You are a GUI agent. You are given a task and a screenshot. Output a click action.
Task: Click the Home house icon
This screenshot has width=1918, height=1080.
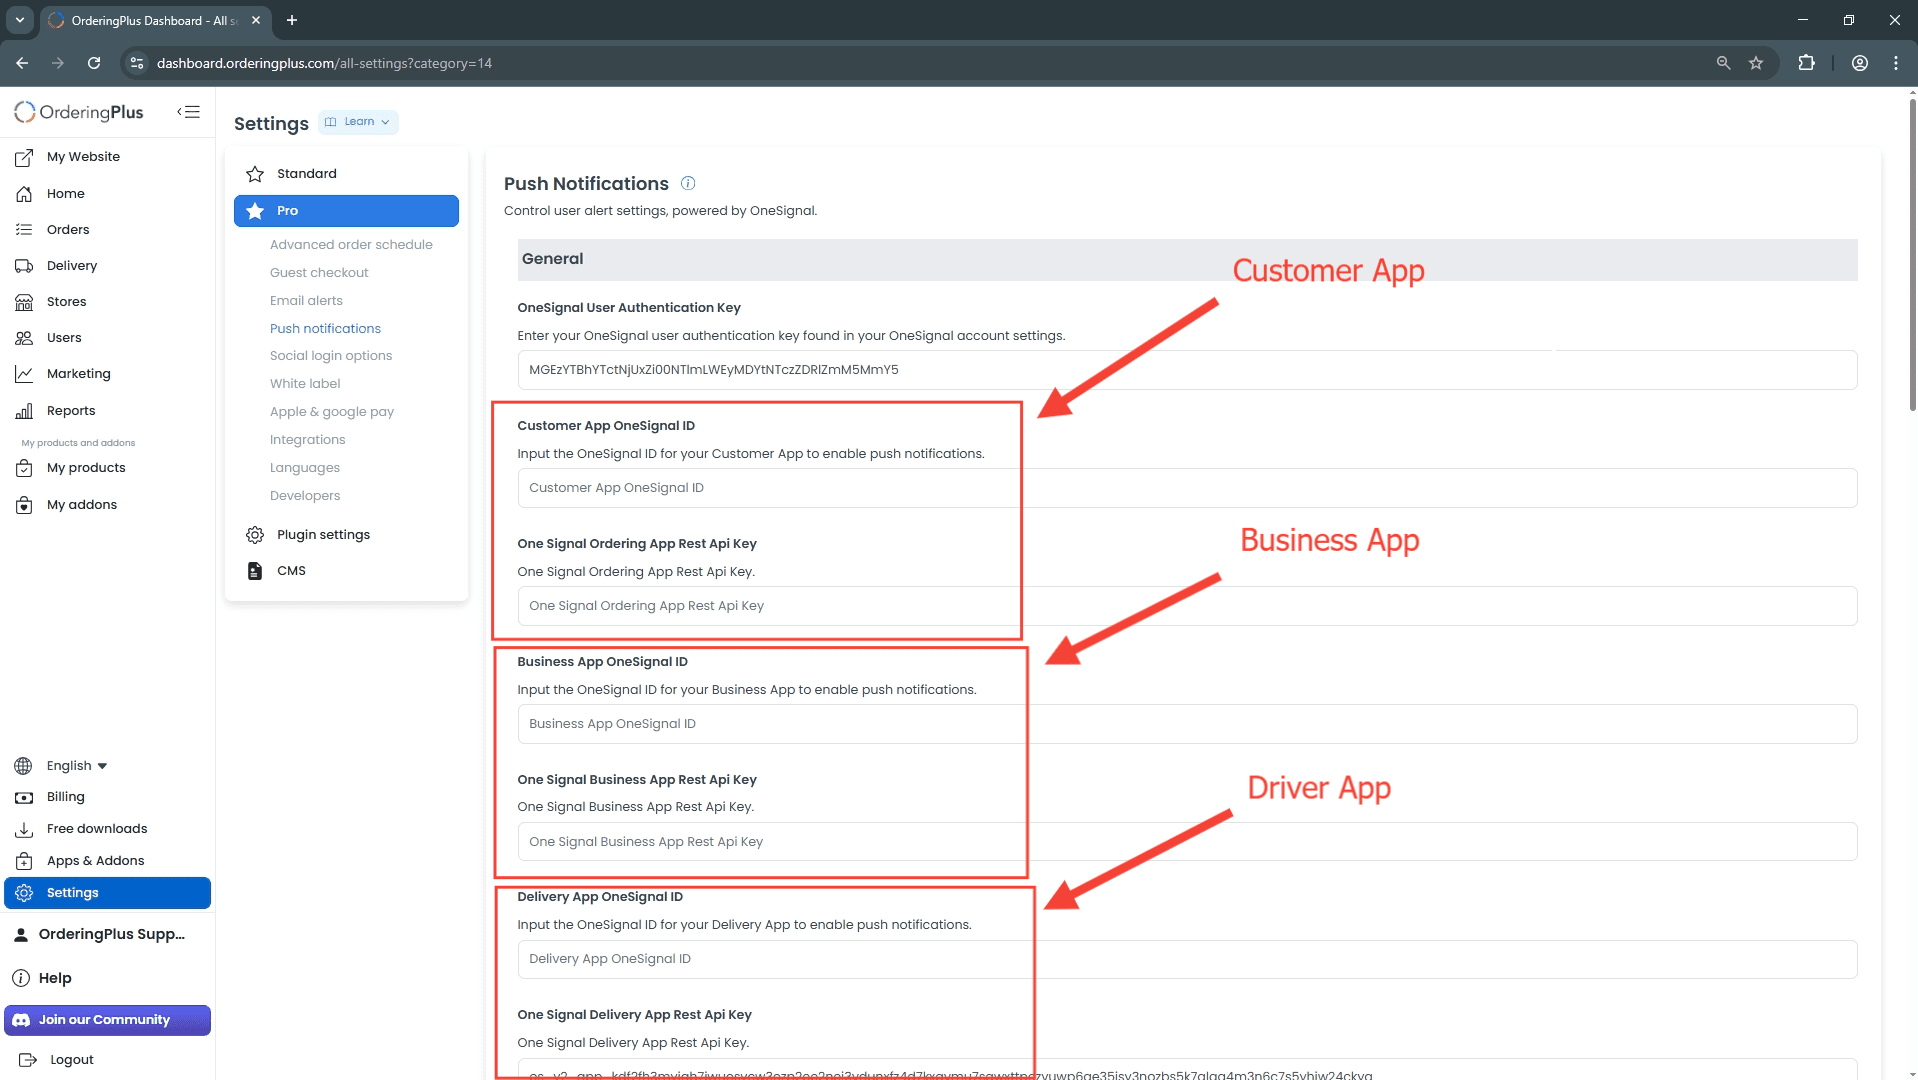24,194
